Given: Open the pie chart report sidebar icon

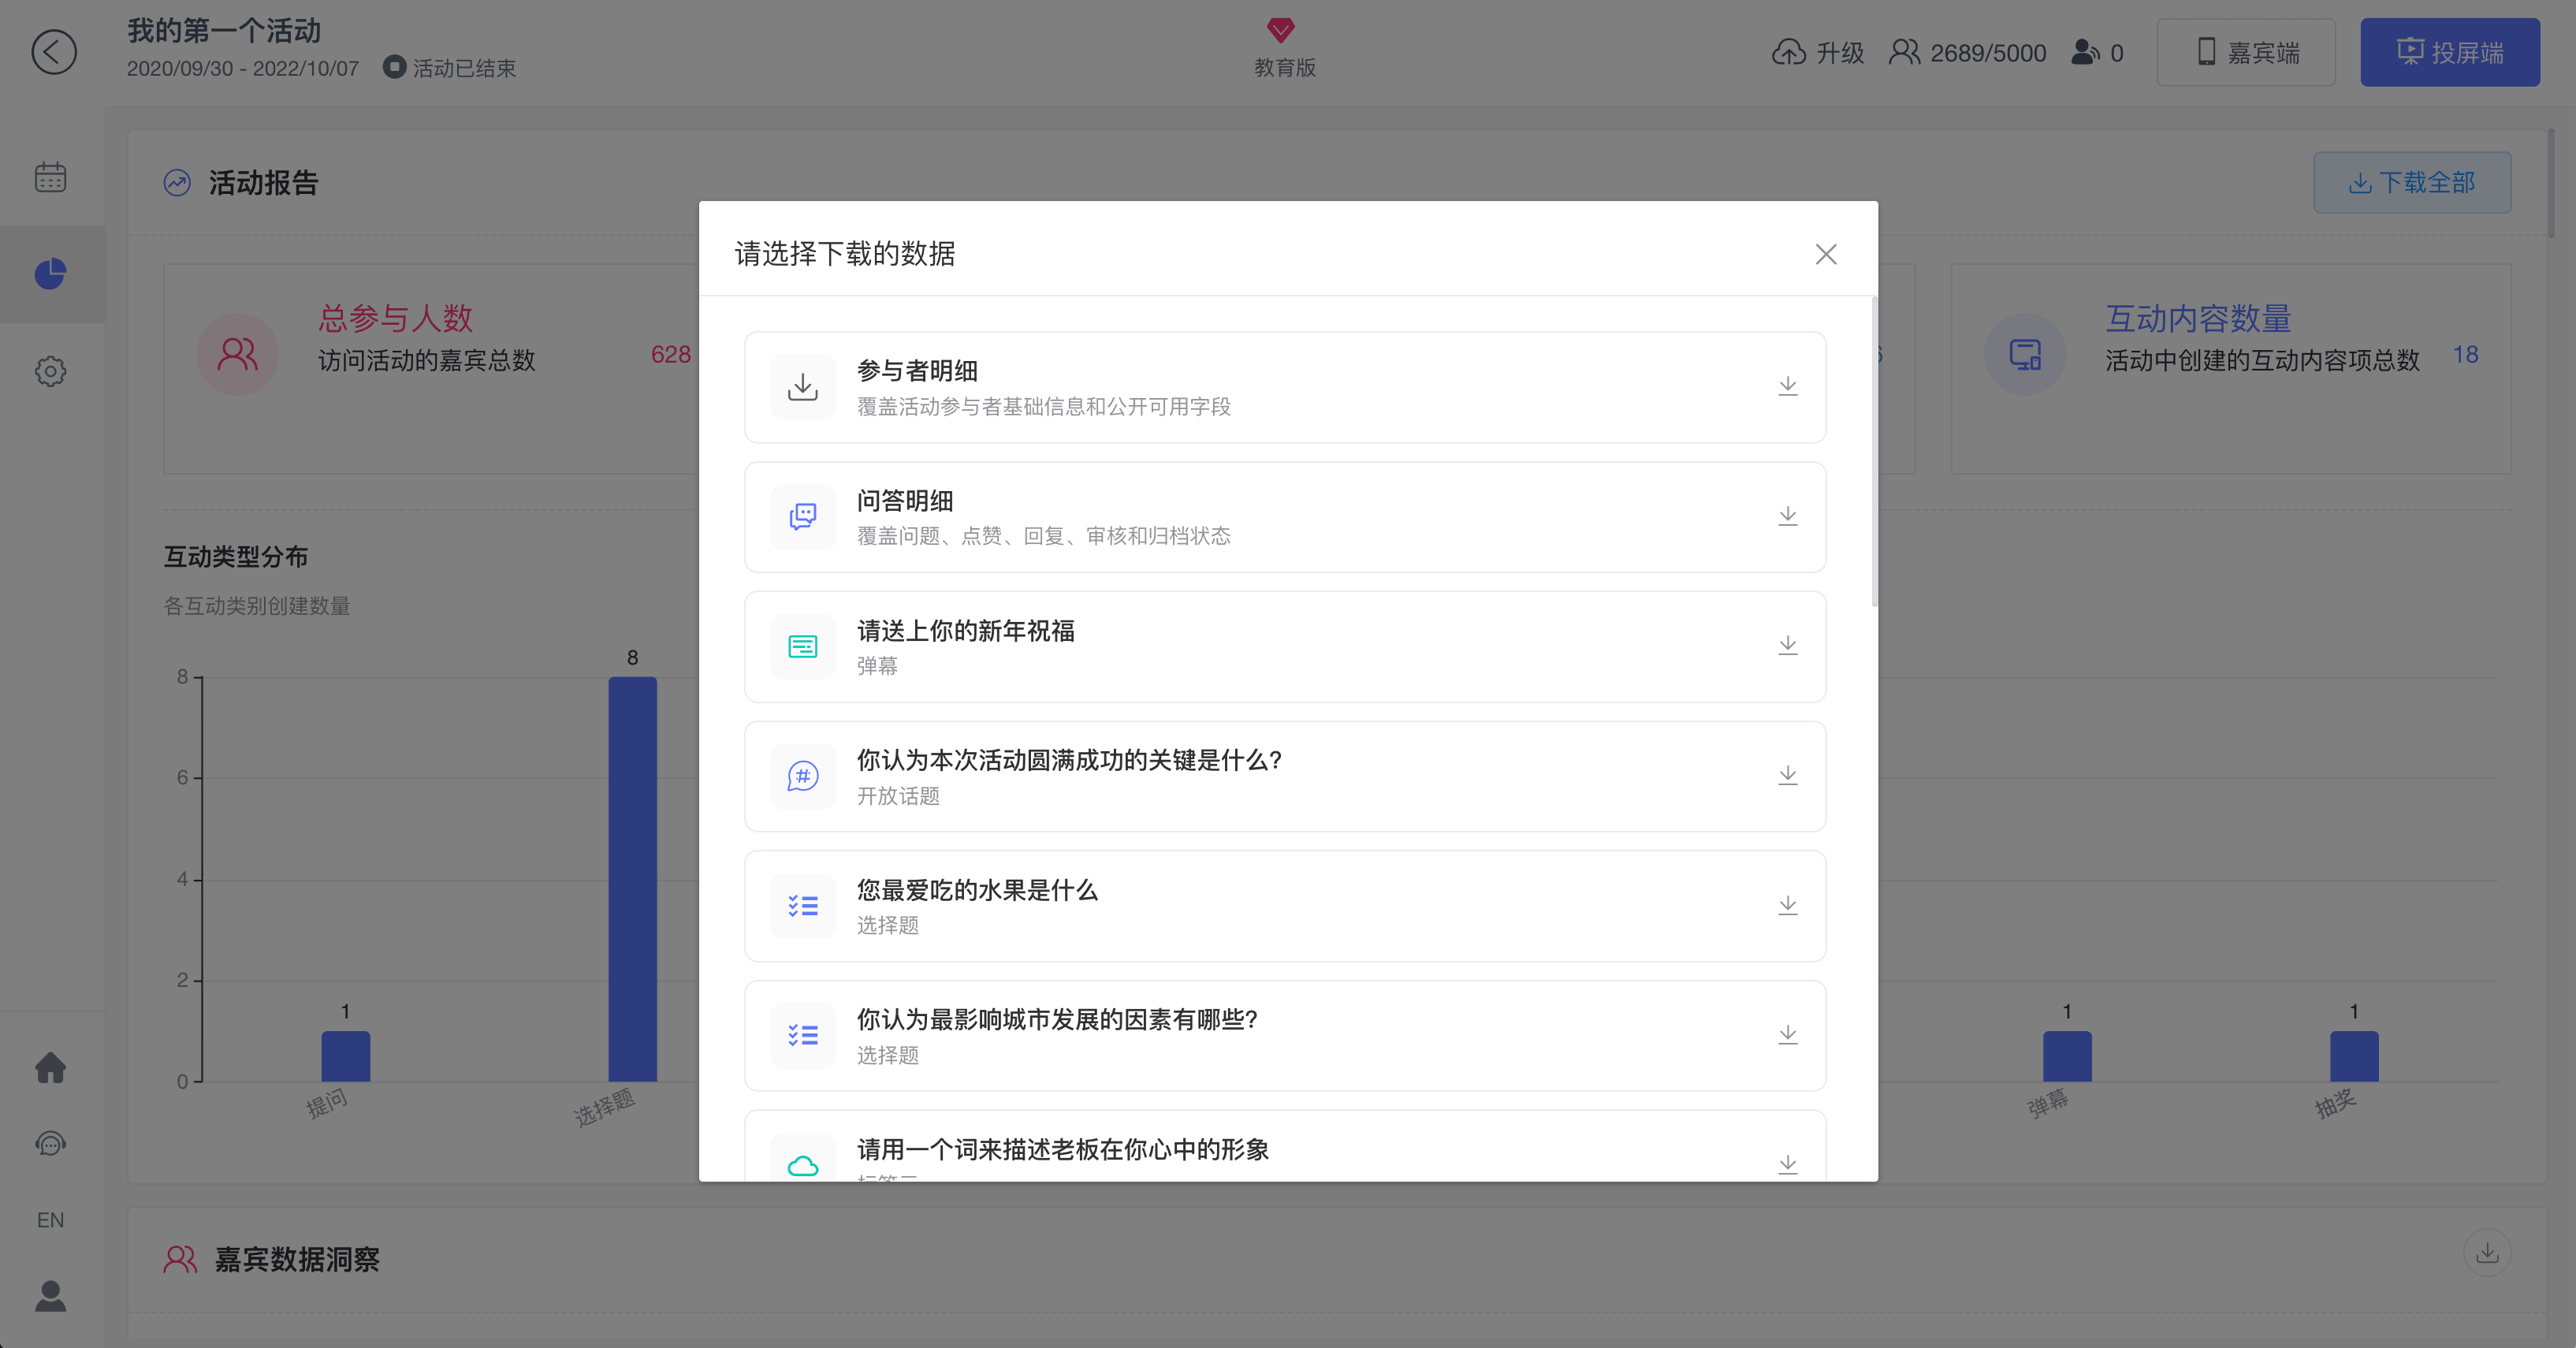Looking at the screenshot, I should pos(50,274).
